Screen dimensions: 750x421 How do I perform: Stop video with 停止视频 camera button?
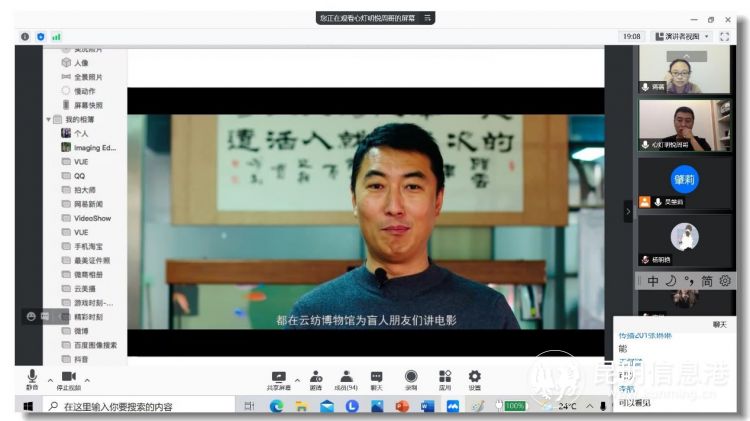click(x=68, y=376)
